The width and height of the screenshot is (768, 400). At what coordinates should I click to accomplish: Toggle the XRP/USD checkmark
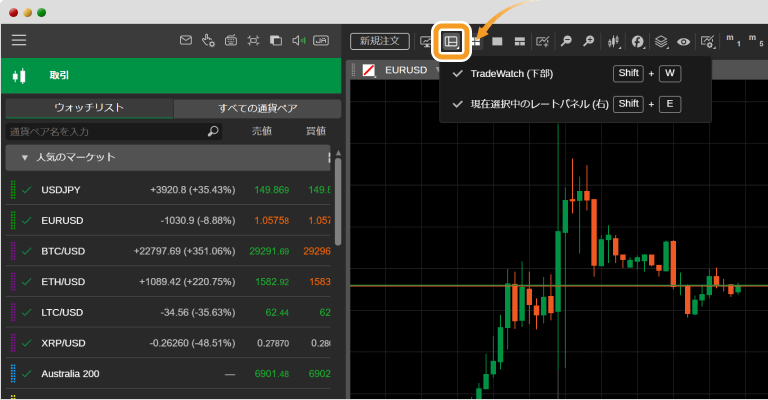[x=26, y=343]
